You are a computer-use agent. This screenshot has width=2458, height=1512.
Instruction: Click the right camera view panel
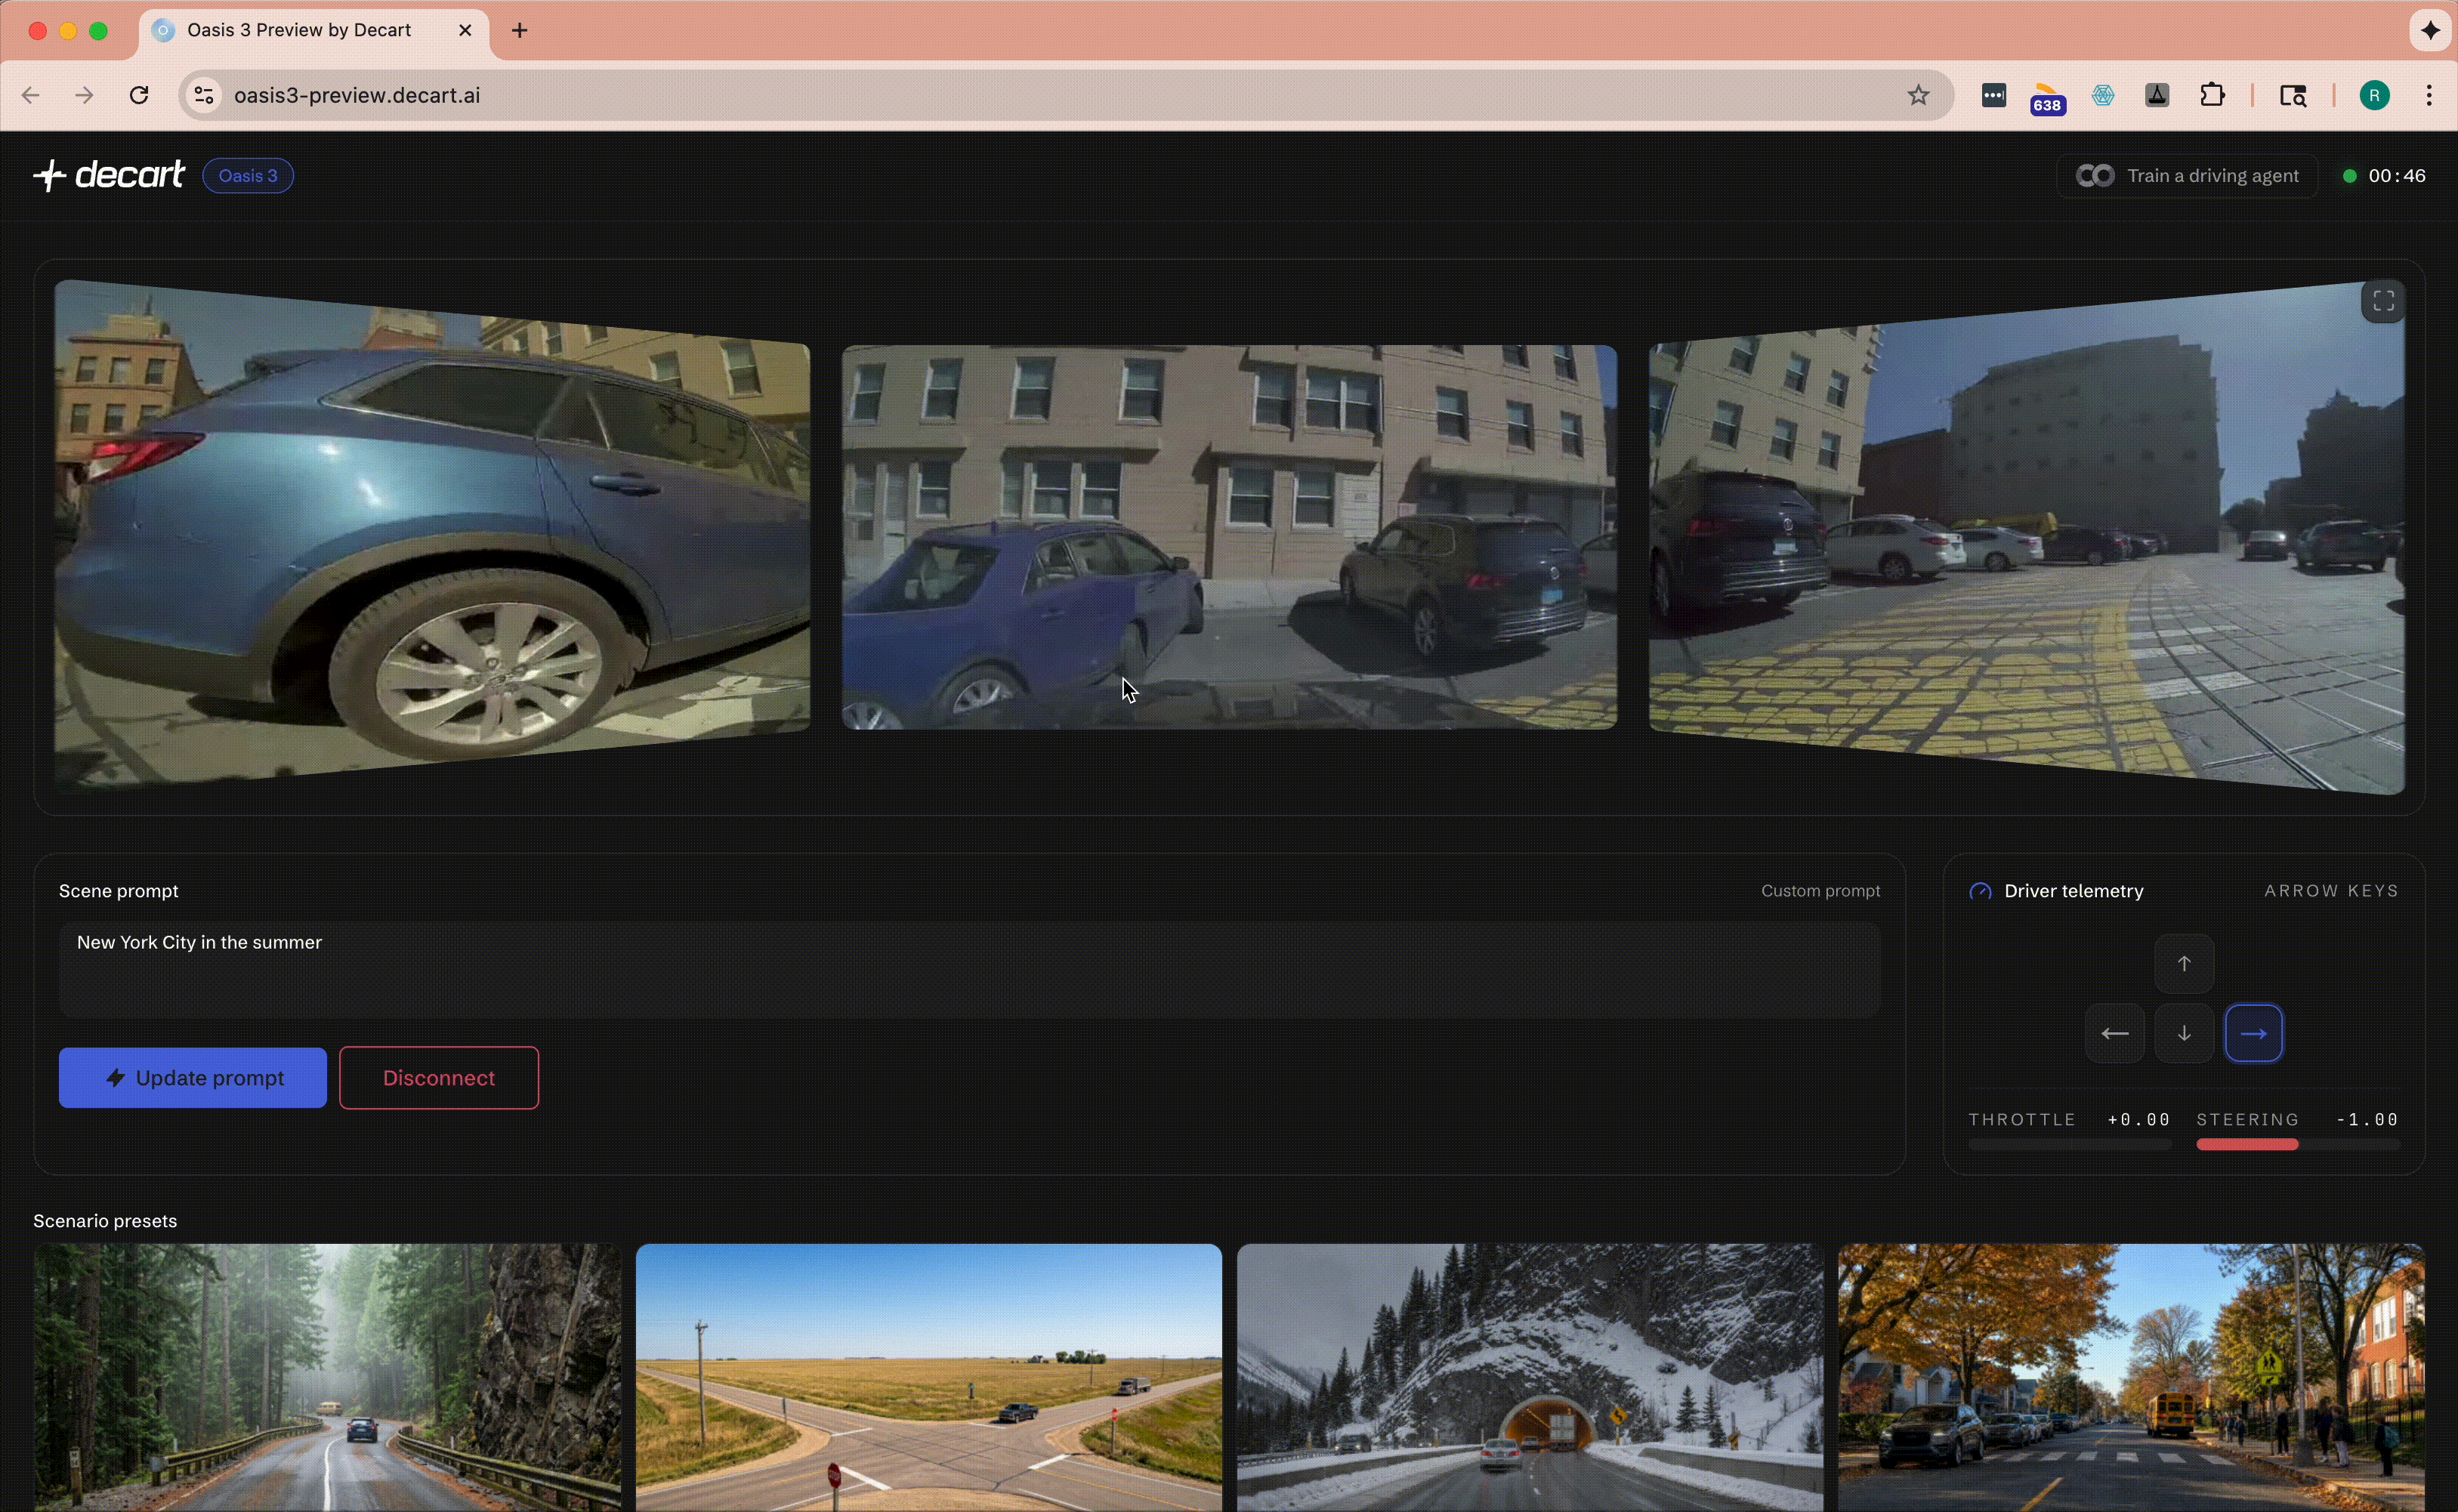(x=2027, y=538)
